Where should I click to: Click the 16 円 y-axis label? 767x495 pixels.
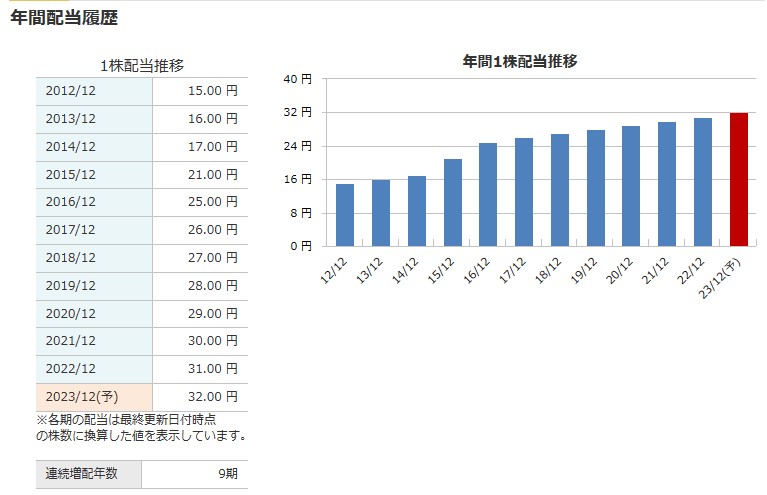click(297, 180)
